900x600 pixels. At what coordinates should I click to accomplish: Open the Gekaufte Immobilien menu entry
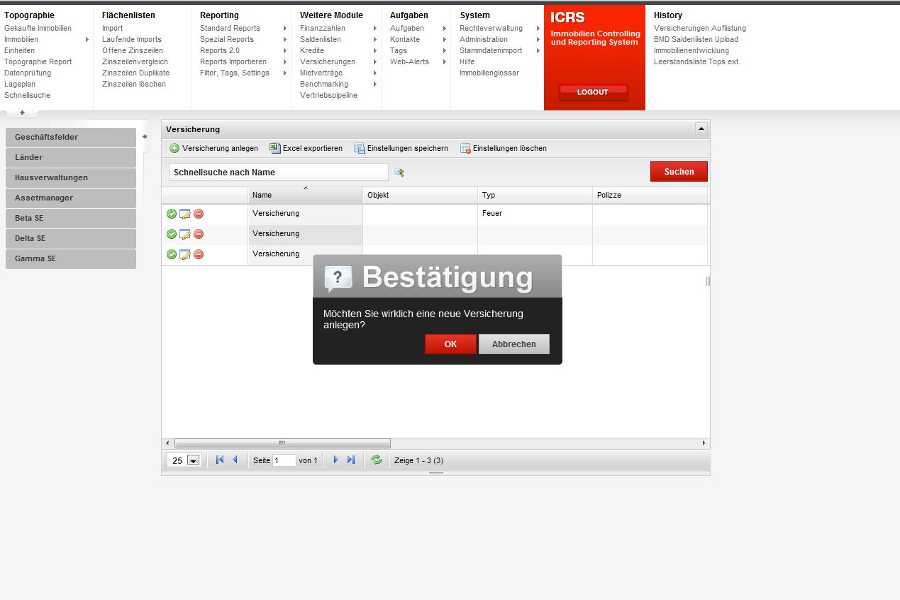click(38, 28)
